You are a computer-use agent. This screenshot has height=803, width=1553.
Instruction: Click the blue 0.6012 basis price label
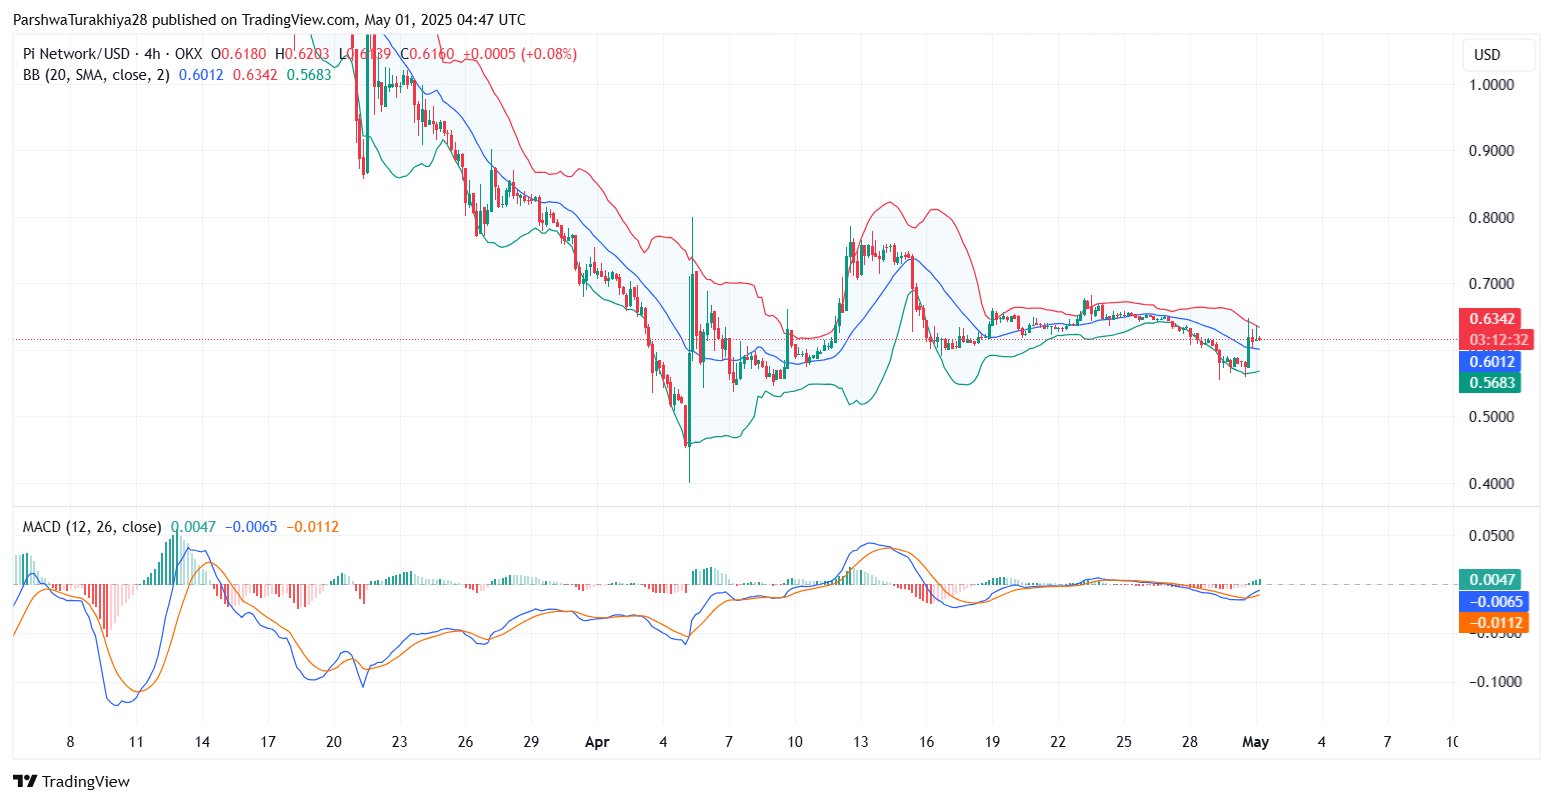[1491, 361]
